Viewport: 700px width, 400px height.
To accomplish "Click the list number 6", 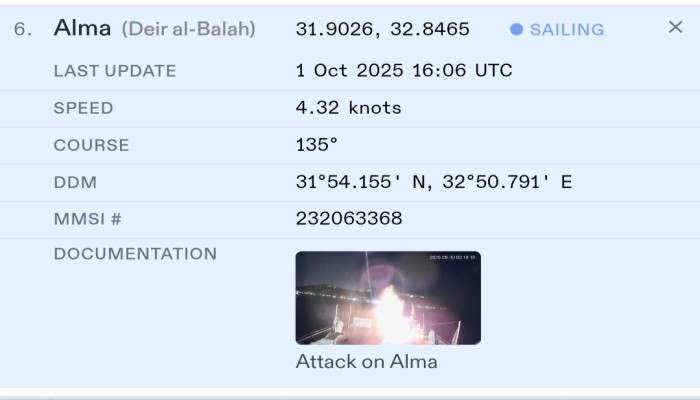I will click(22, 30).
